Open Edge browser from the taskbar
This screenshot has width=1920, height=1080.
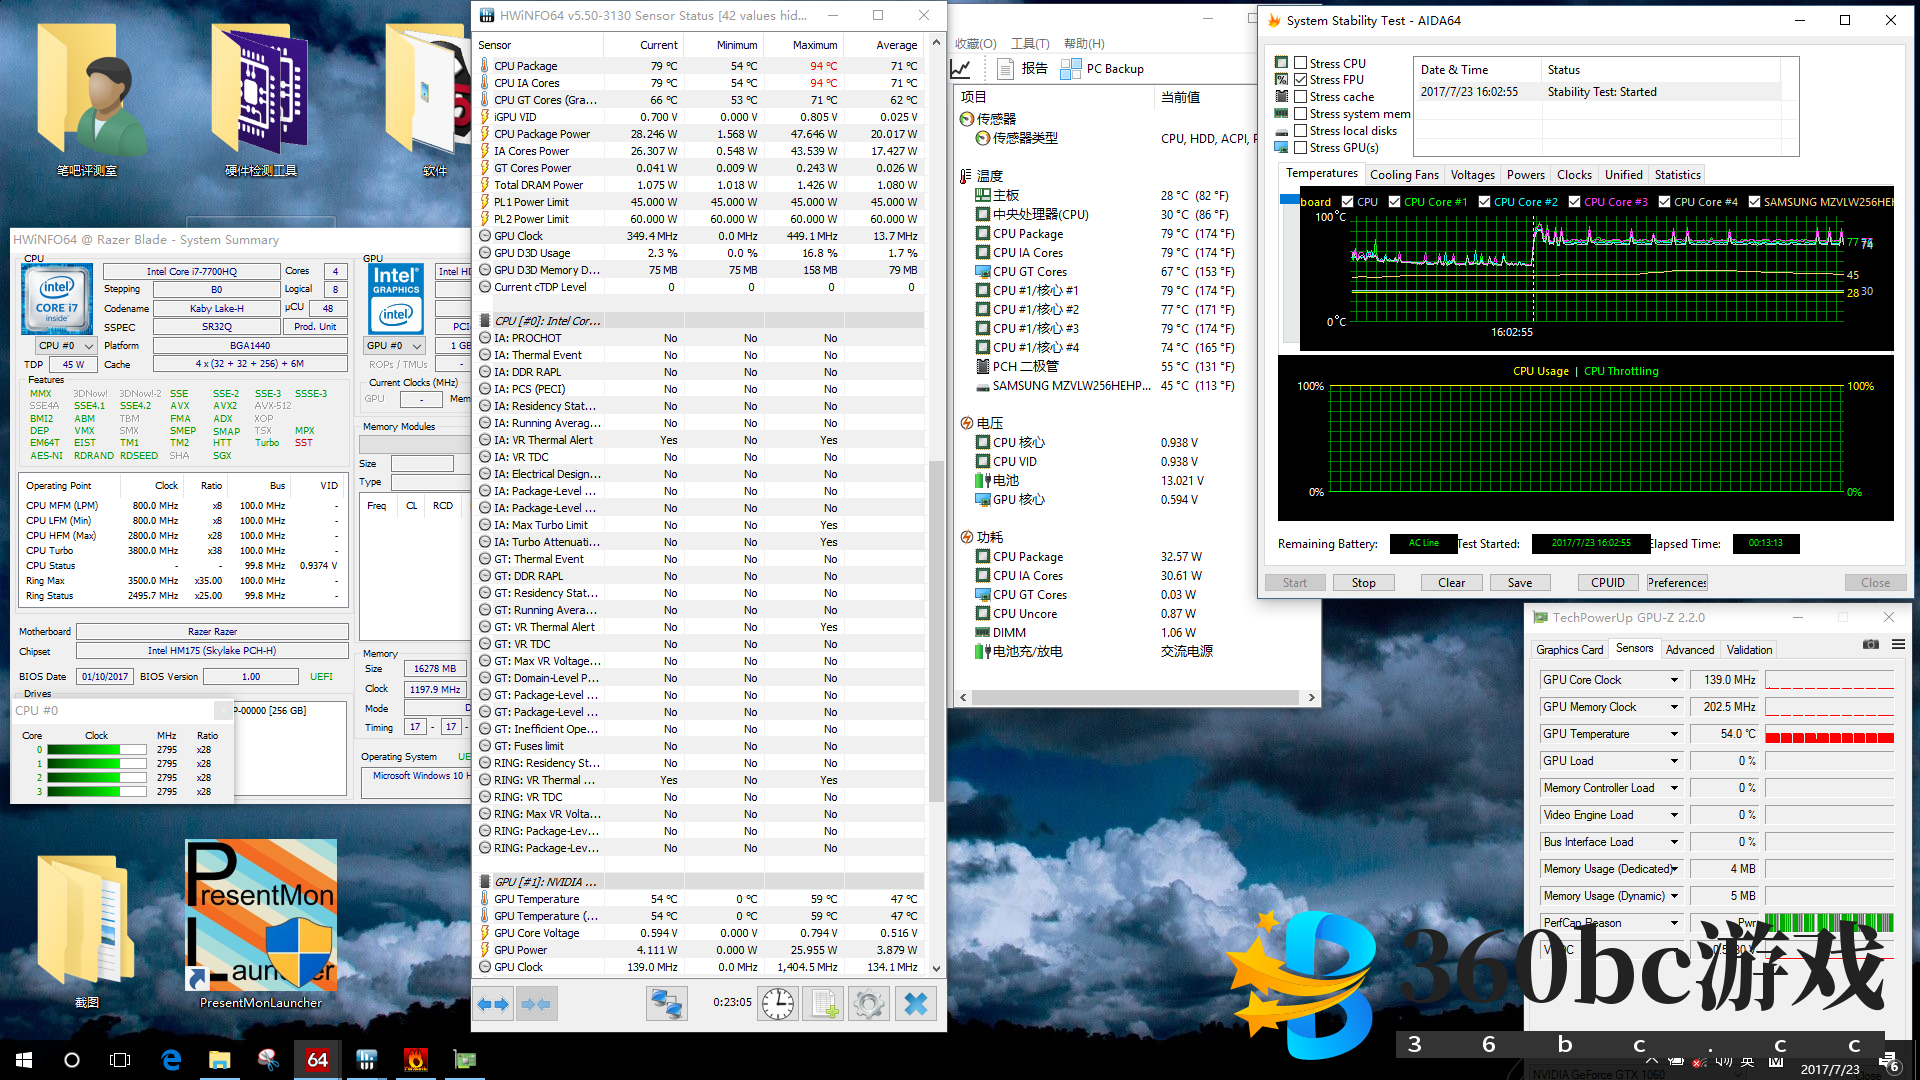click(x=171, y=1060)
